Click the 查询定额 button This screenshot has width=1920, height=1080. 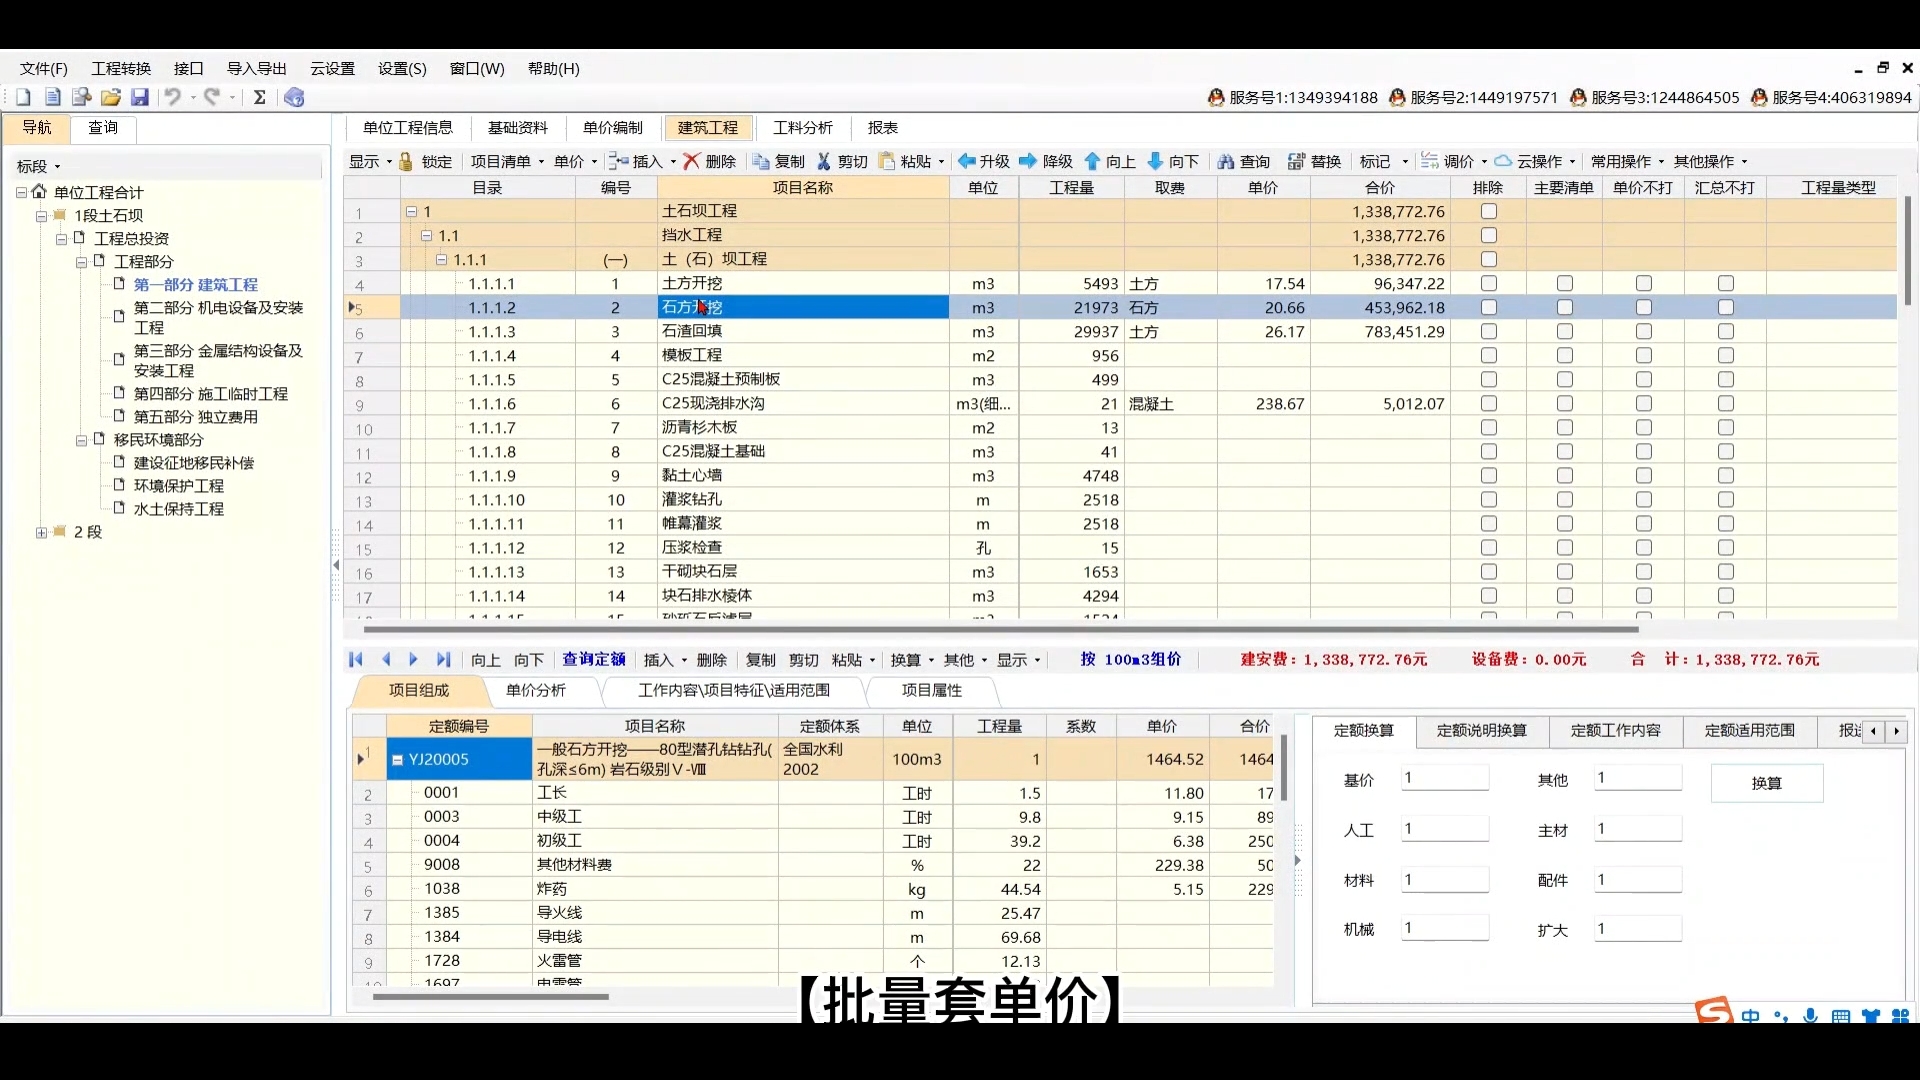(594, 659)
